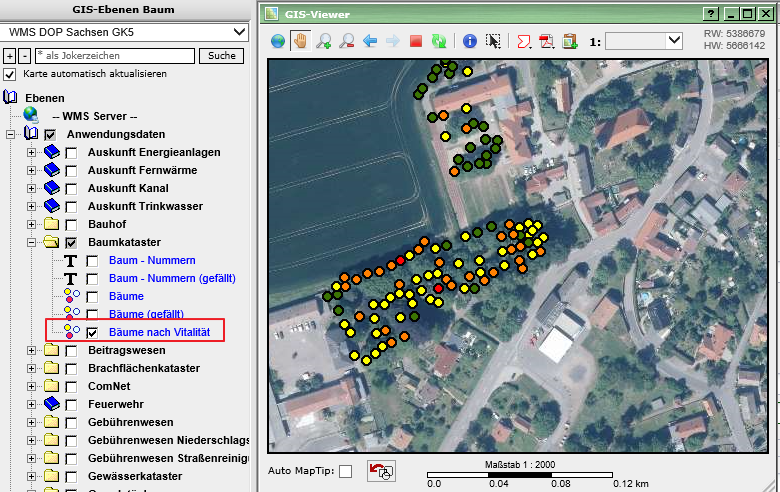
Task: Select the pan hand tool
Action: (x=300, y=41)
